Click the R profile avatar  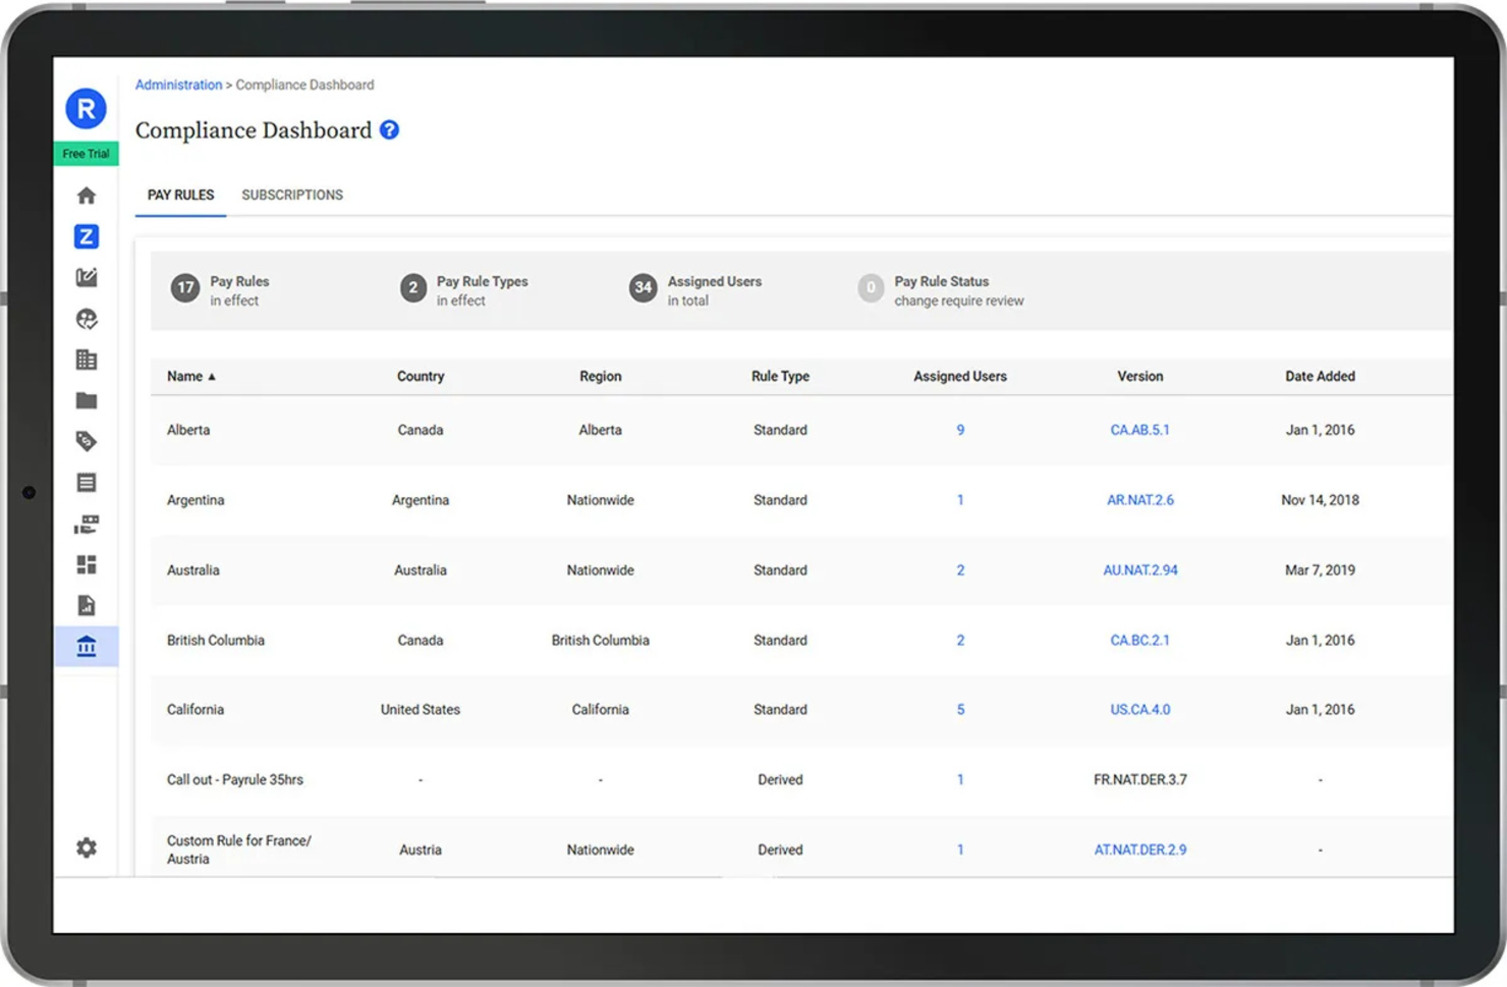point(86,109)
